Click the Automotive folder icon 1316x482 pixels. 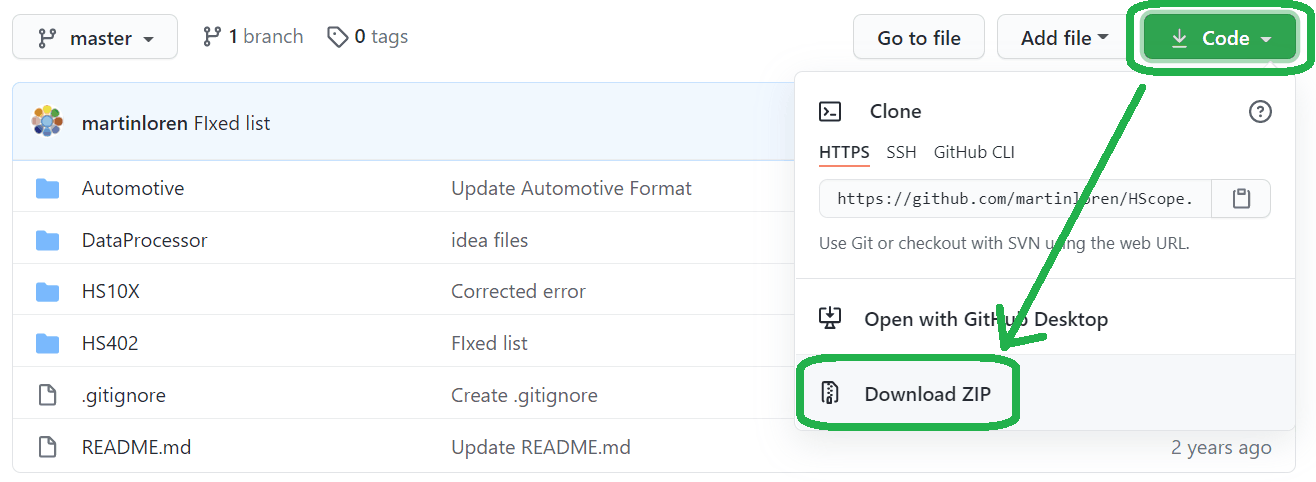click(x=47, y=188)
